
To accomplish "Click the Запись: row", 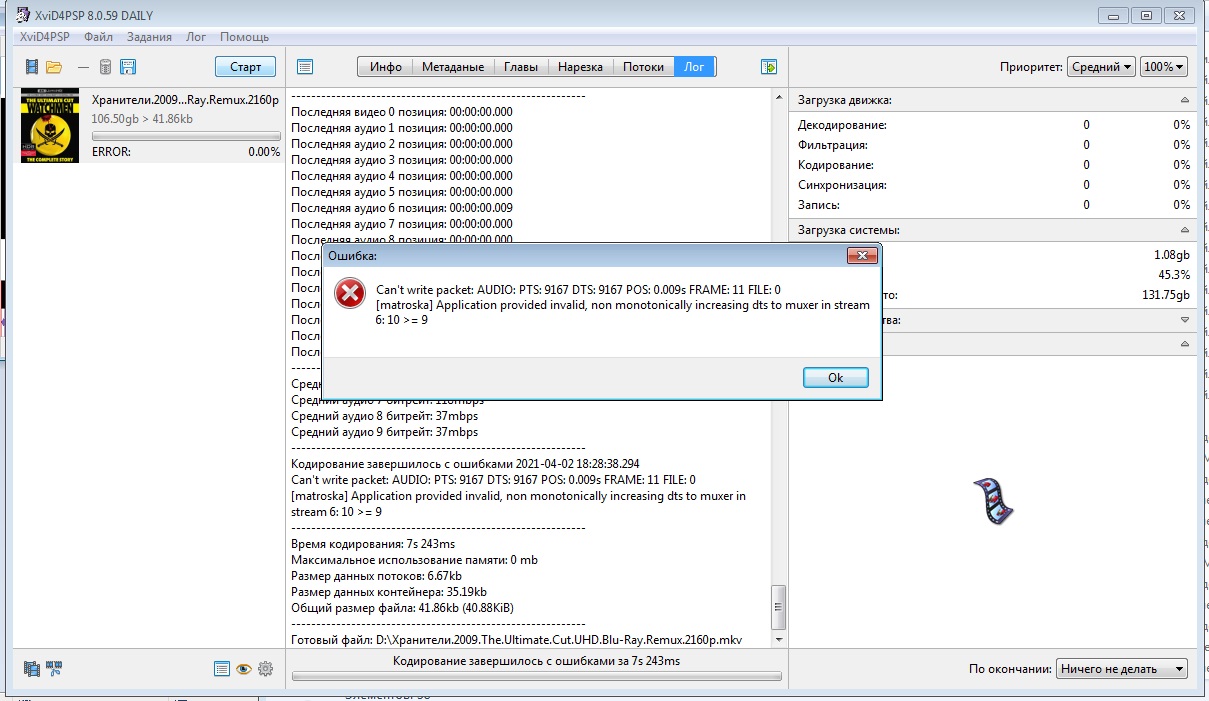I will pyautogui.click(x=994, y=204).
